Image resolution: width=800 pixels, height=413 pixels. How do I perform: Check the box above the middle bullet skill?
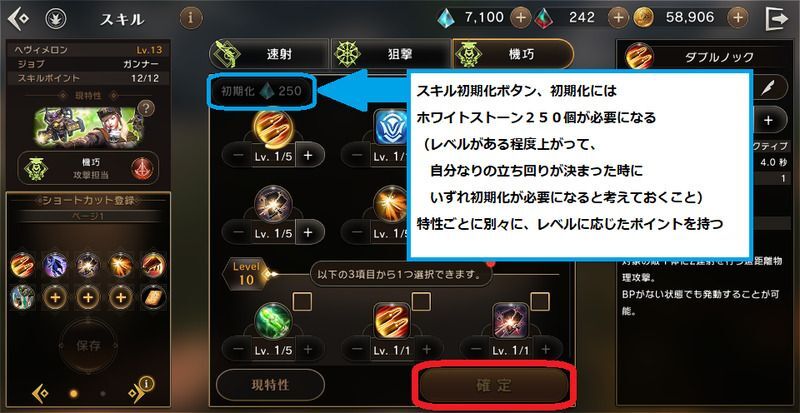[x=421, y=302]
